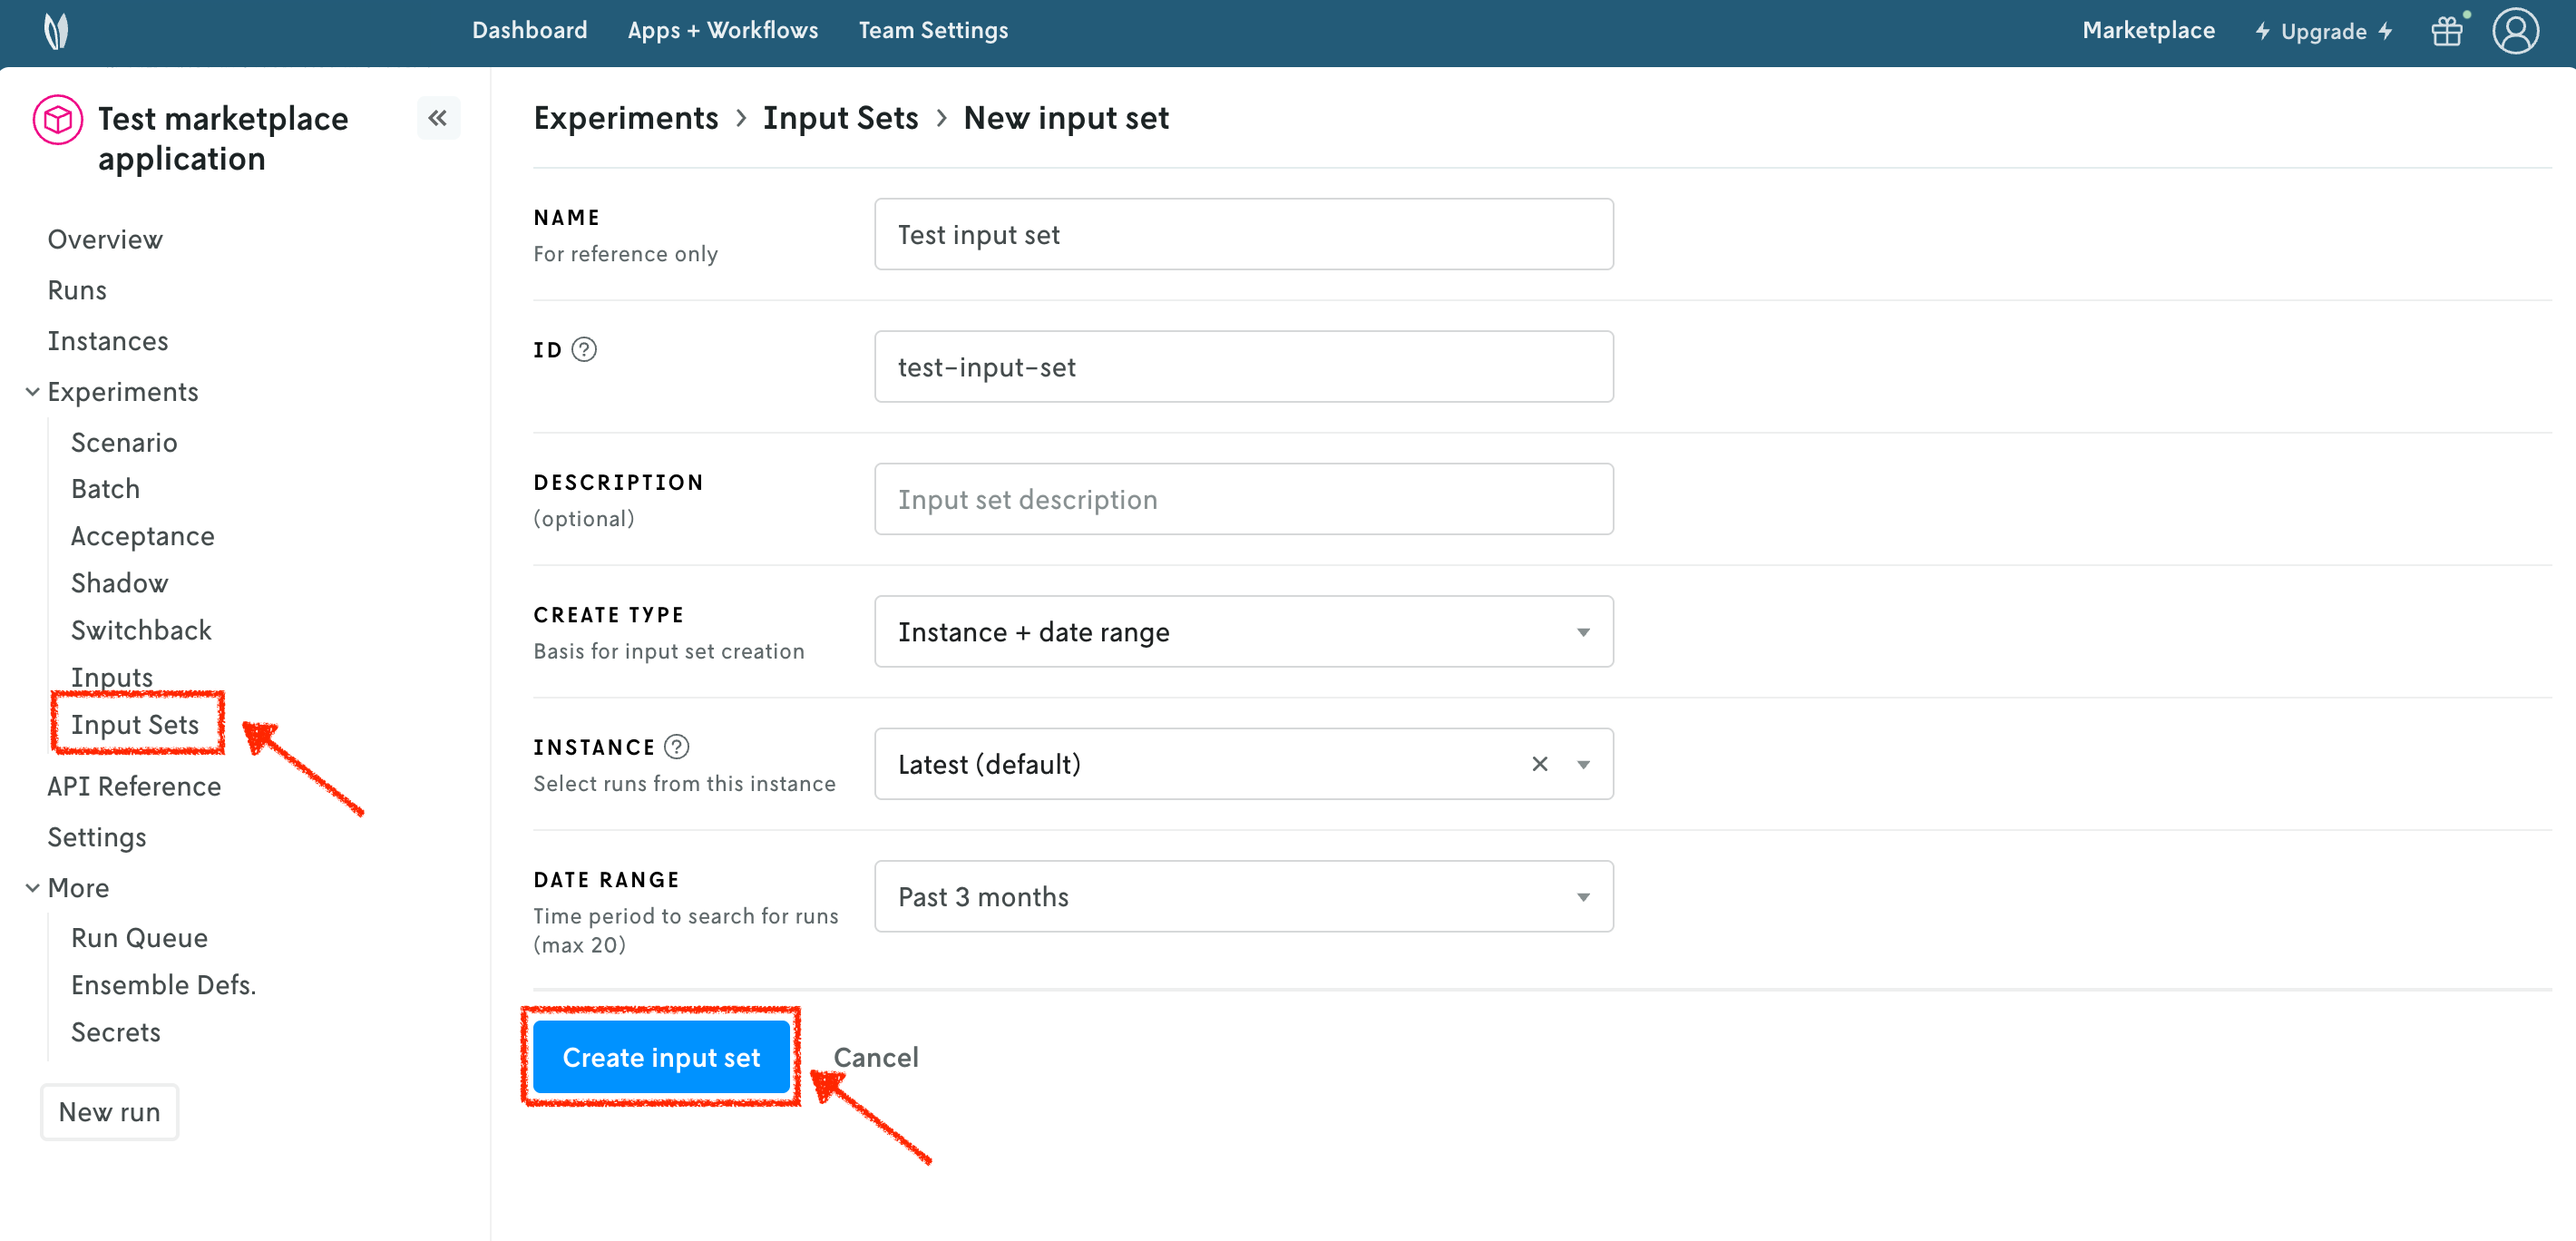Click the Upgrade lightning icon

coord(2263,31)
